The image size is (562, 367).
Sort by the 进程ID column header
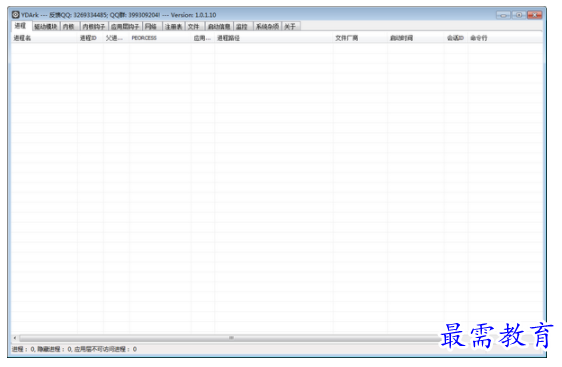click(90, 38)
